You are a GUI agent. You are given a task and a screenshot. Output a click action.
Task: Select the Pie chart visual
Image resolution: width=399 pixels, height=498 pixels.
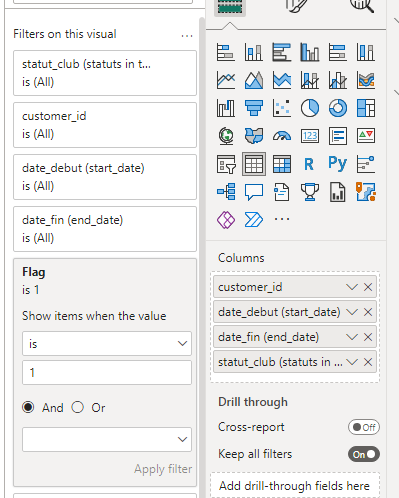click(x=310, y=108)
